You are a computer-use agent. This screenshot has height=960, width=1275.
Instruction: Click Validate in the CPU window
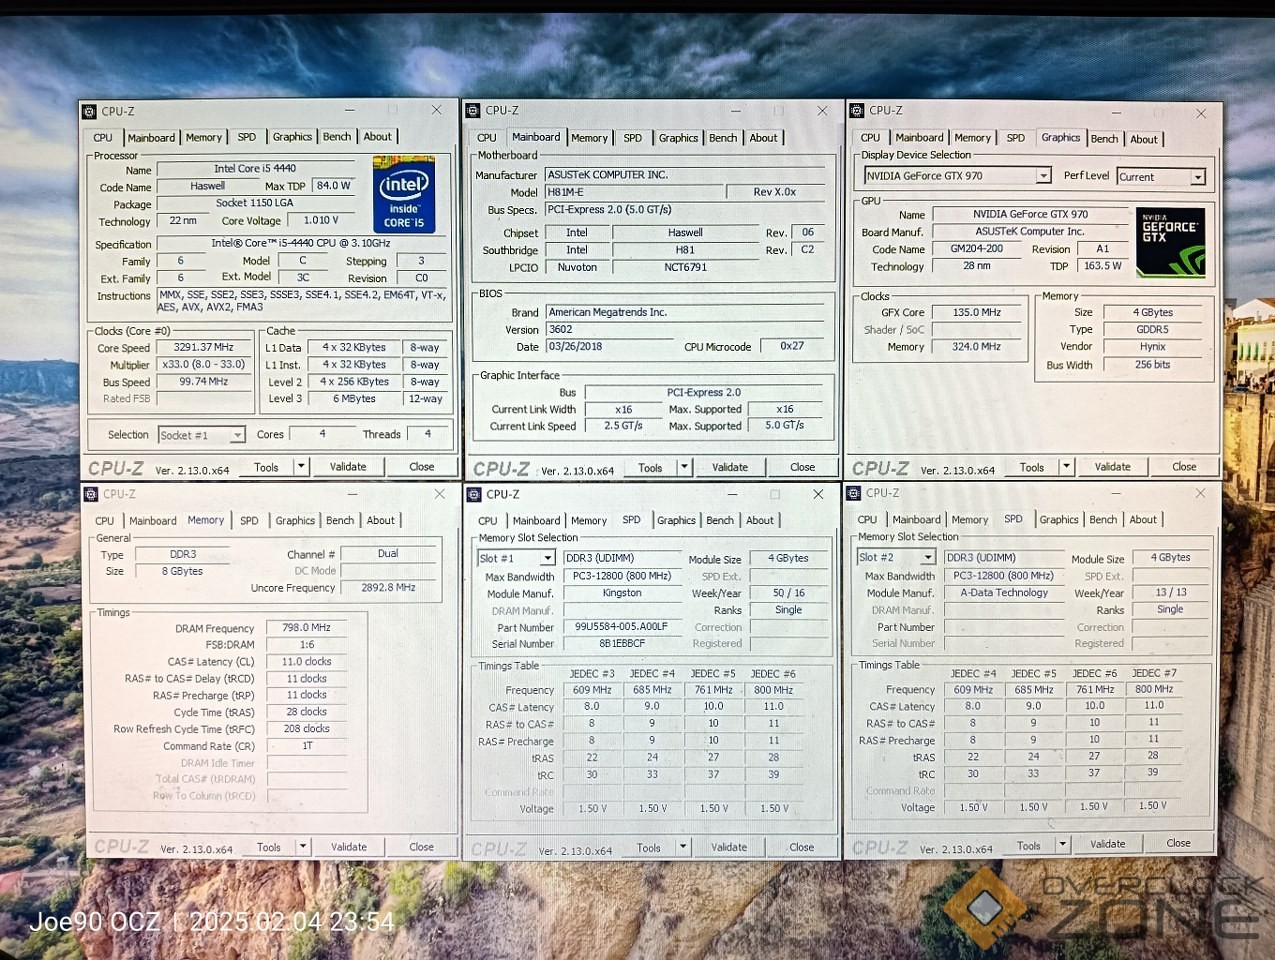348,467
